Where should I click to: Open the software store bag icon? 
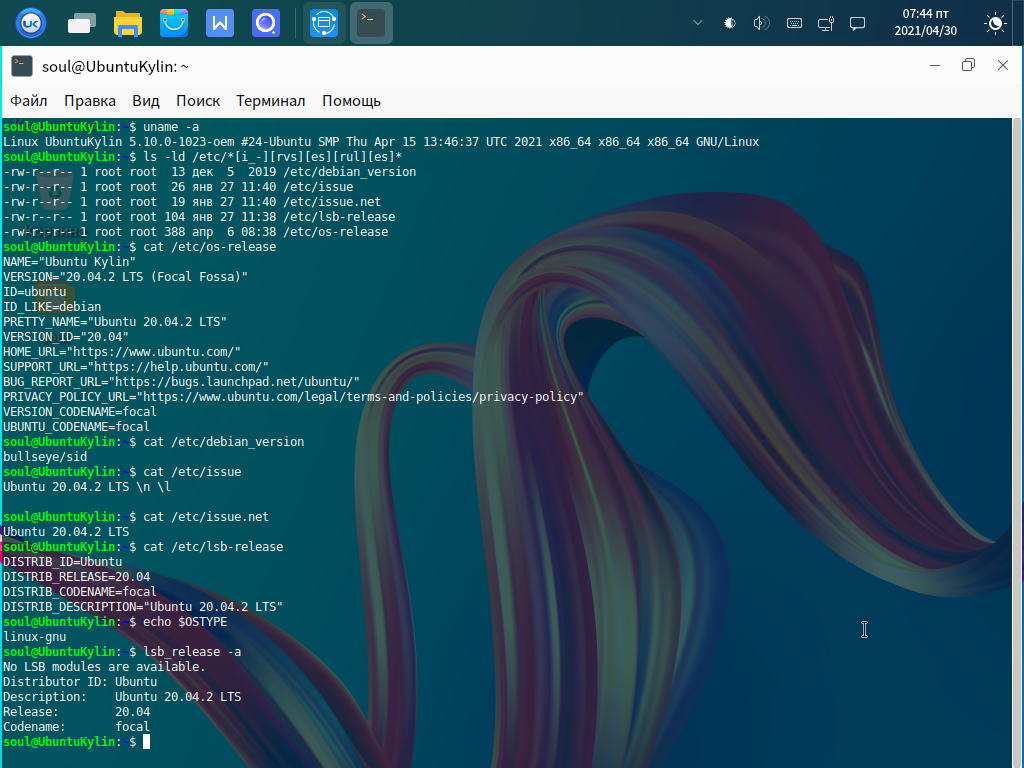coord(174,24)
